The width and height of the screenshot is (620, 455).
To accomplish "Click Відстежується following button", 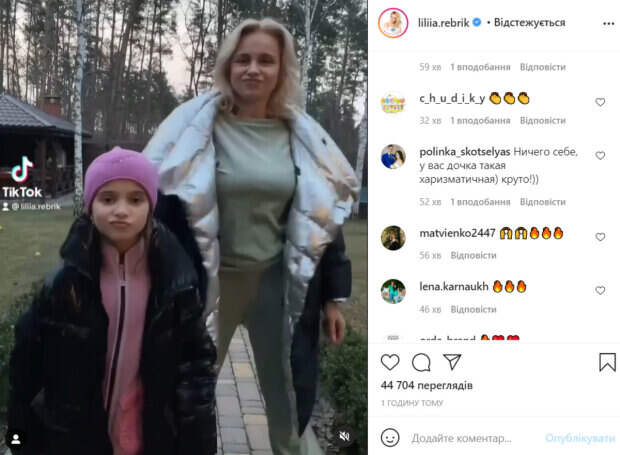I will pyautogui.click(x=529, y=23).
